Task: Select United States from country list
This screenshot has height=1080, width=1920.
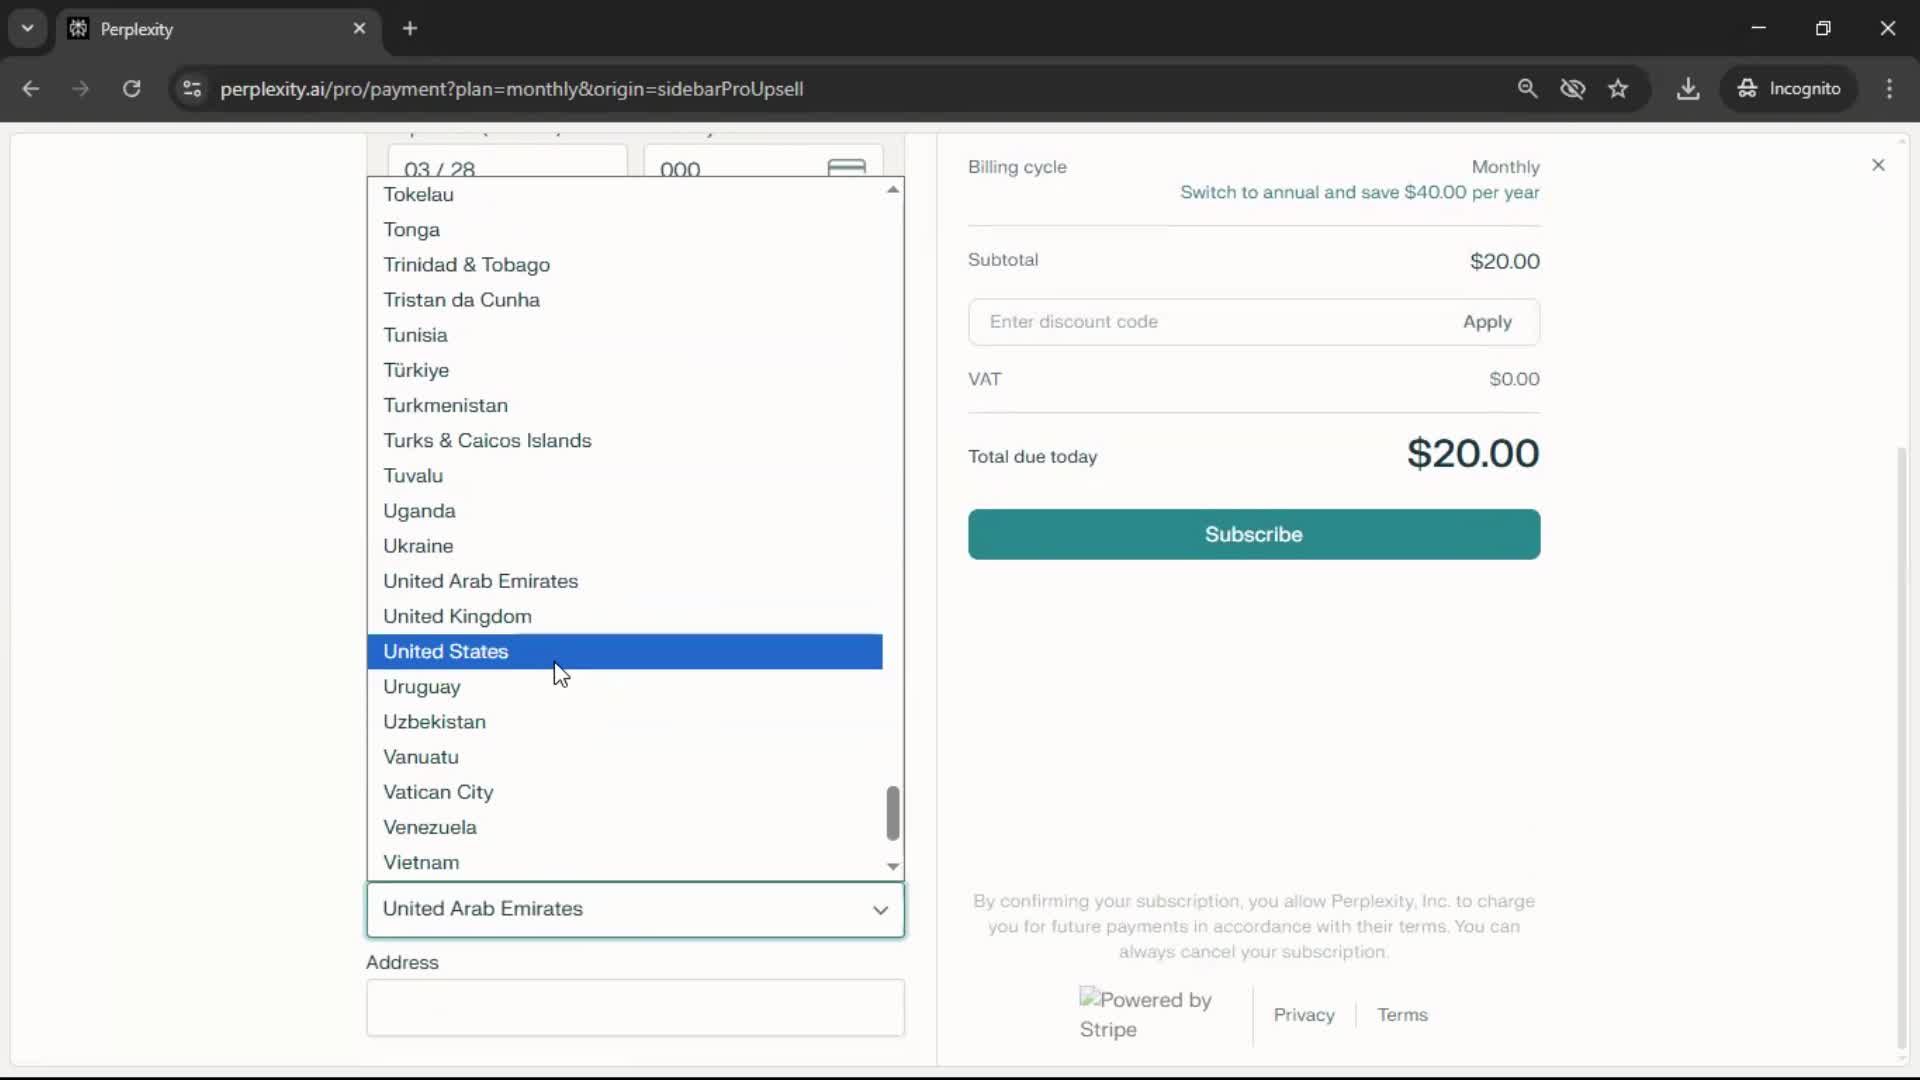Action: point(446,652)
